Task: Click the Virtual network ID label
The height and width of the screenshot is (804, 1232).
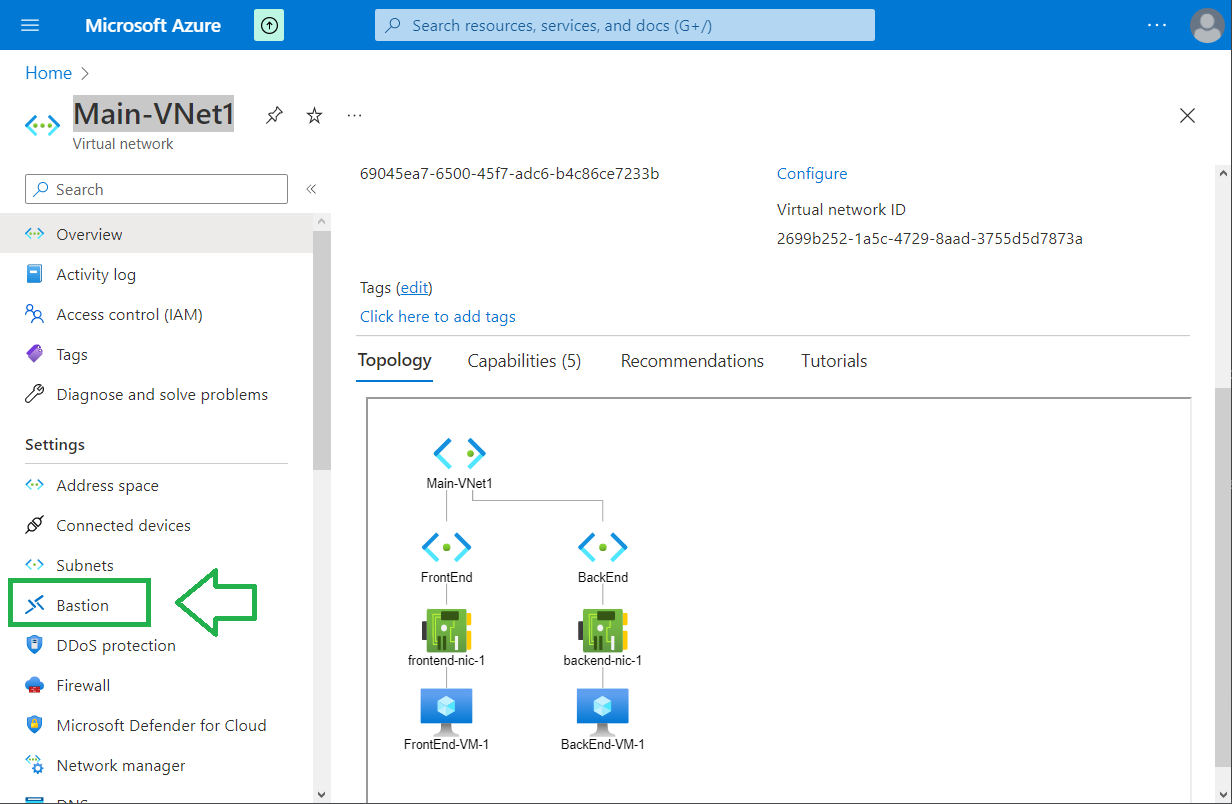Action: (842, 210)
